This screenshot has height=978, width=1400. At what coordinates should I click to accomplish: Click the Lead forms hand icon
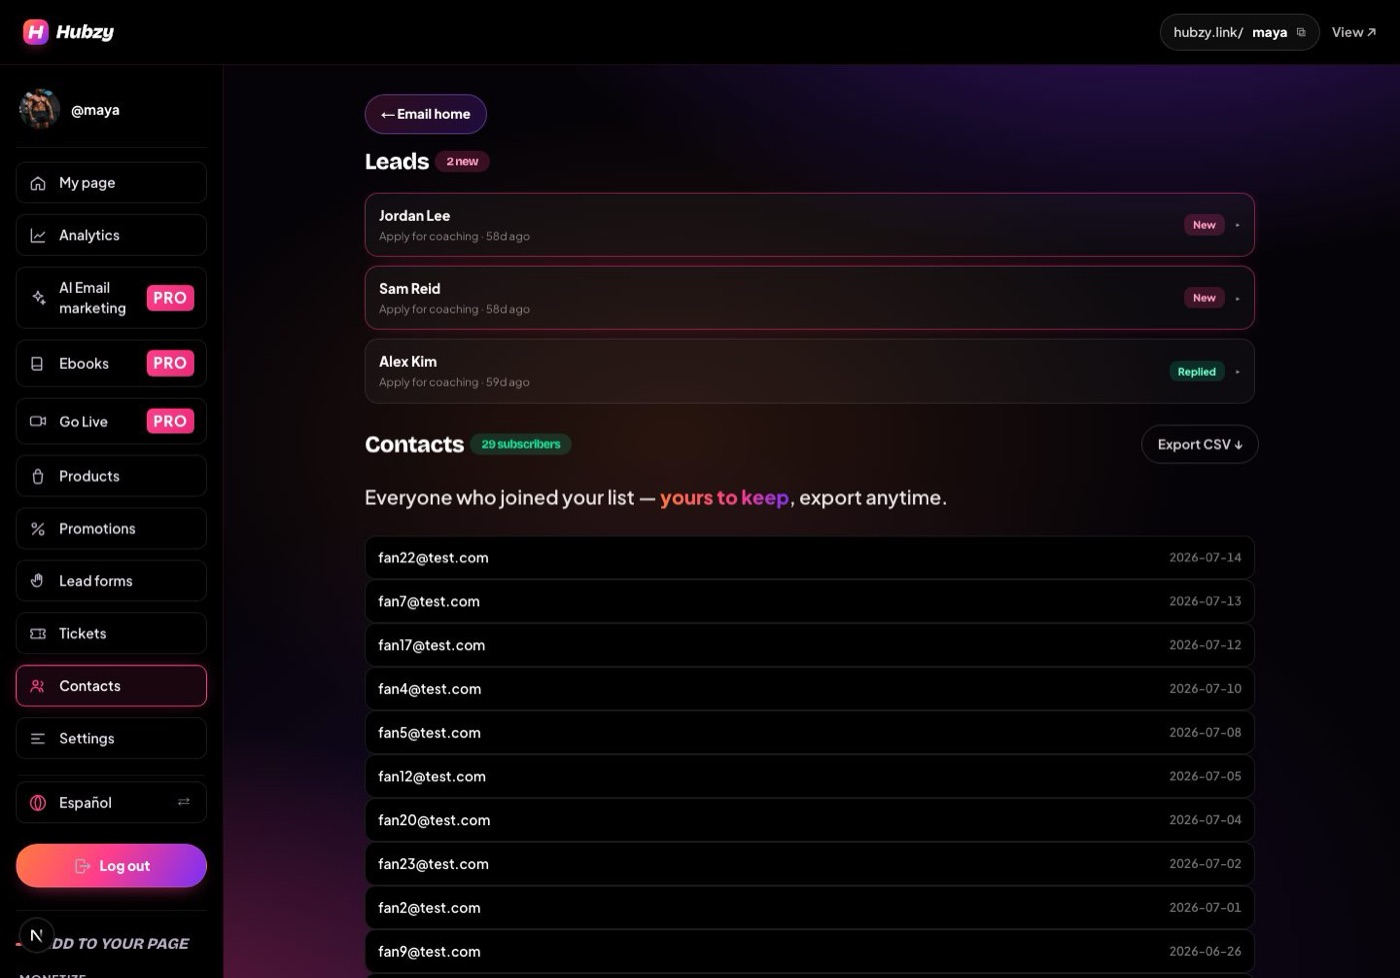[x=38, y=581]
